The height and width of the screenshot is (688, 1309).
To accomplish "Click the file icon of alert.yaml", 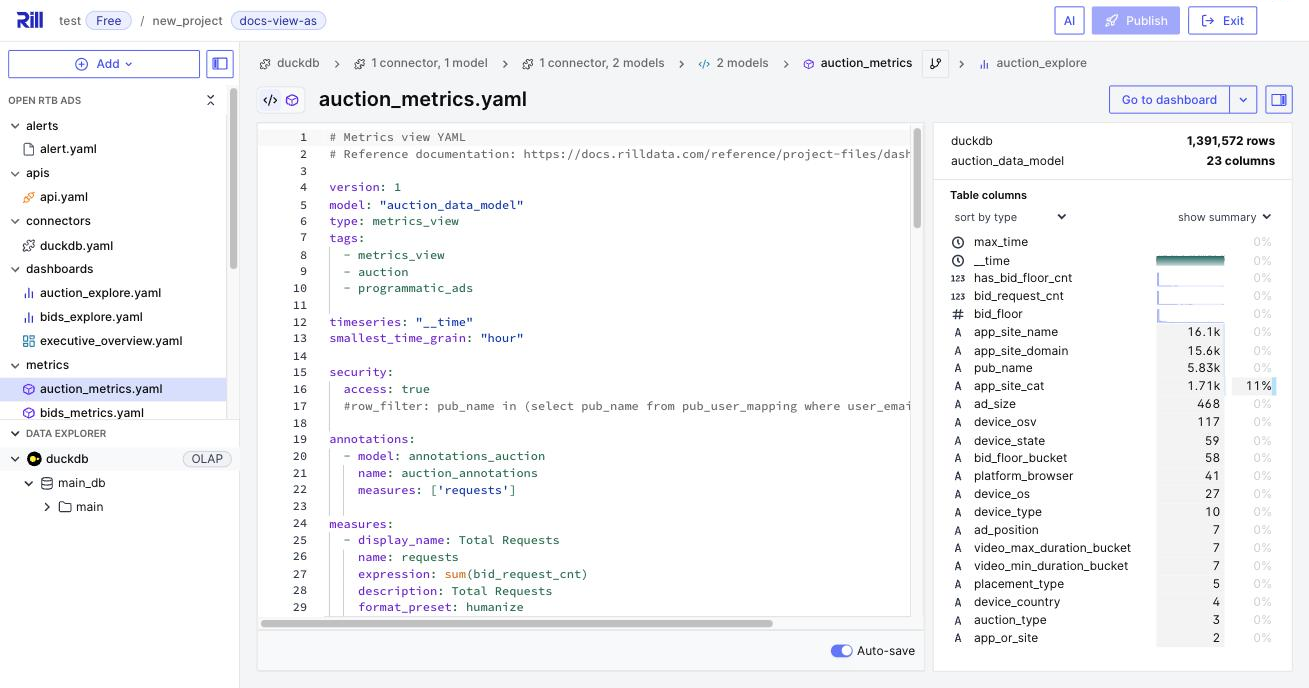I will point(29,149).
